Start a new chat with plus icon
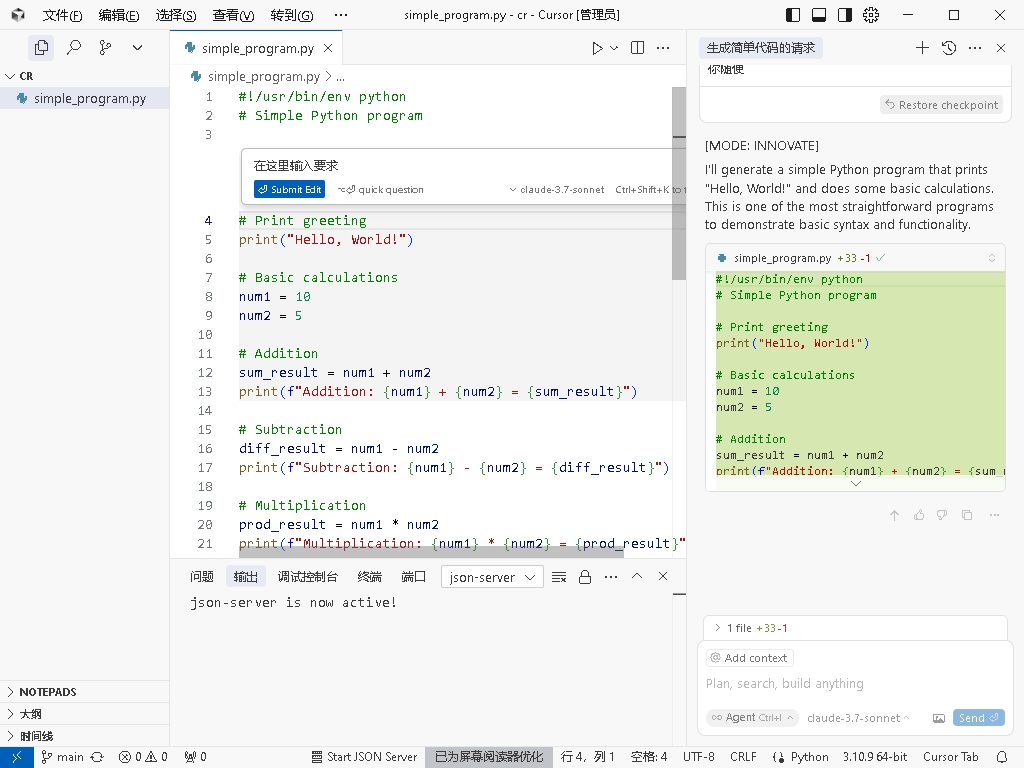The height and width of the screenshot is (768, 1024). [922, 48]
